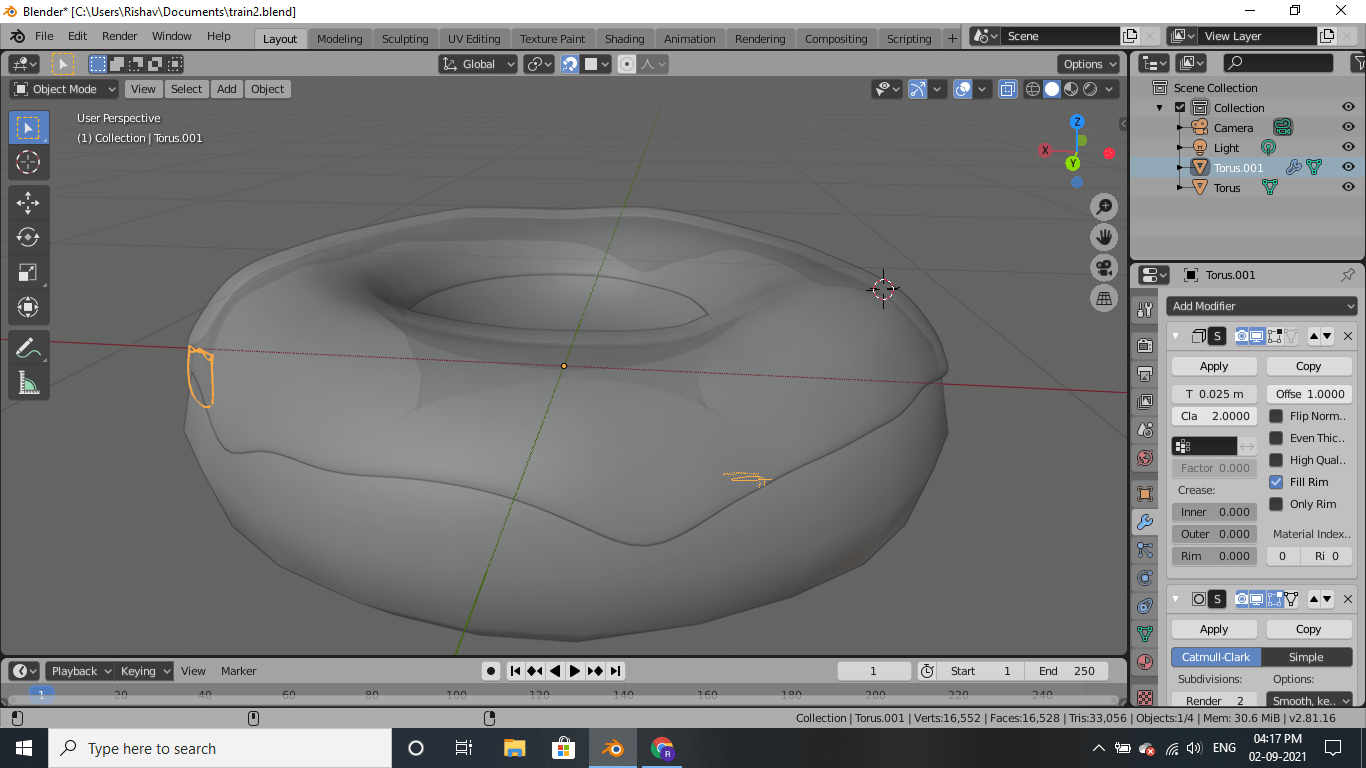Screen dimensions: 1366x768
Task: Open the Render menu
Action: [119, 36]
